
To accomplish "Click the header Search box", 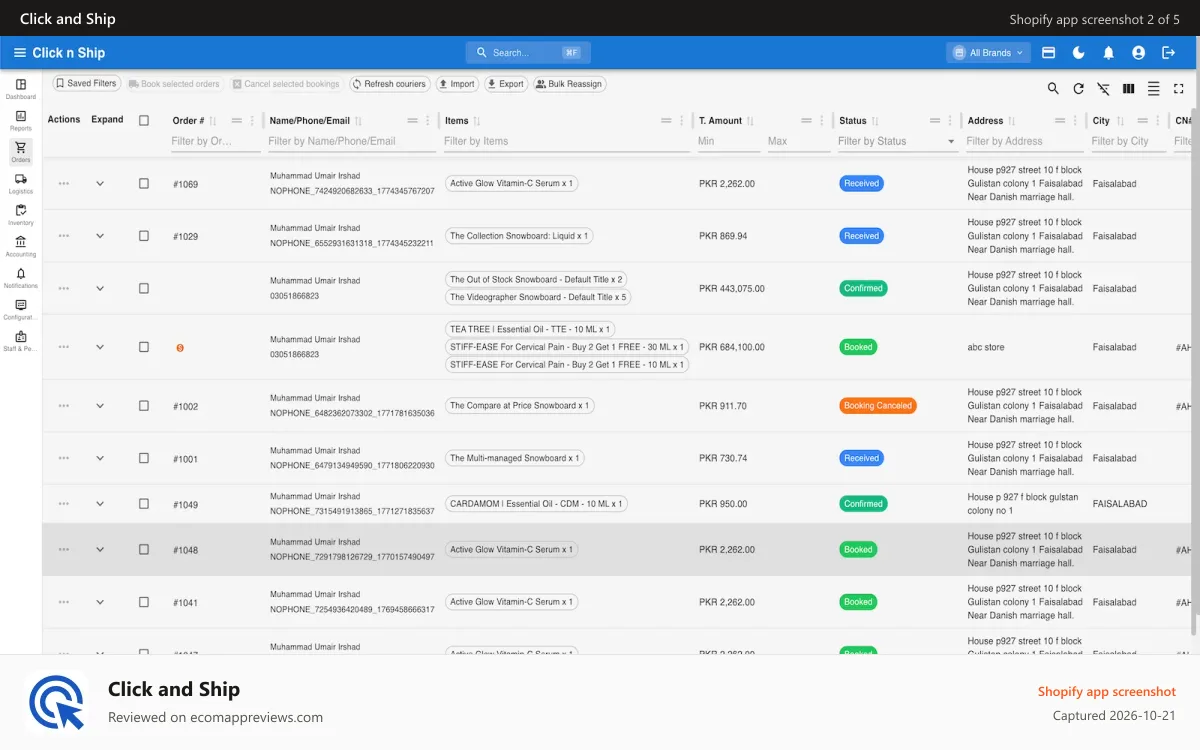I will (x=528, y=53).
